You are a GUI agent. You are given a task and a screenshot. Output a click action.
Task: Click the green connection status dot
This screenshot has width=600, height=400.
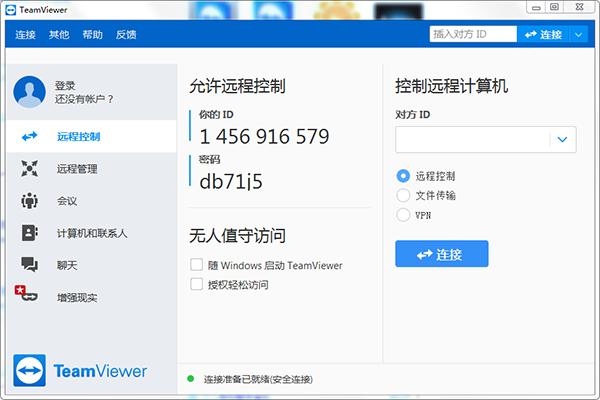tap(191, 379)
